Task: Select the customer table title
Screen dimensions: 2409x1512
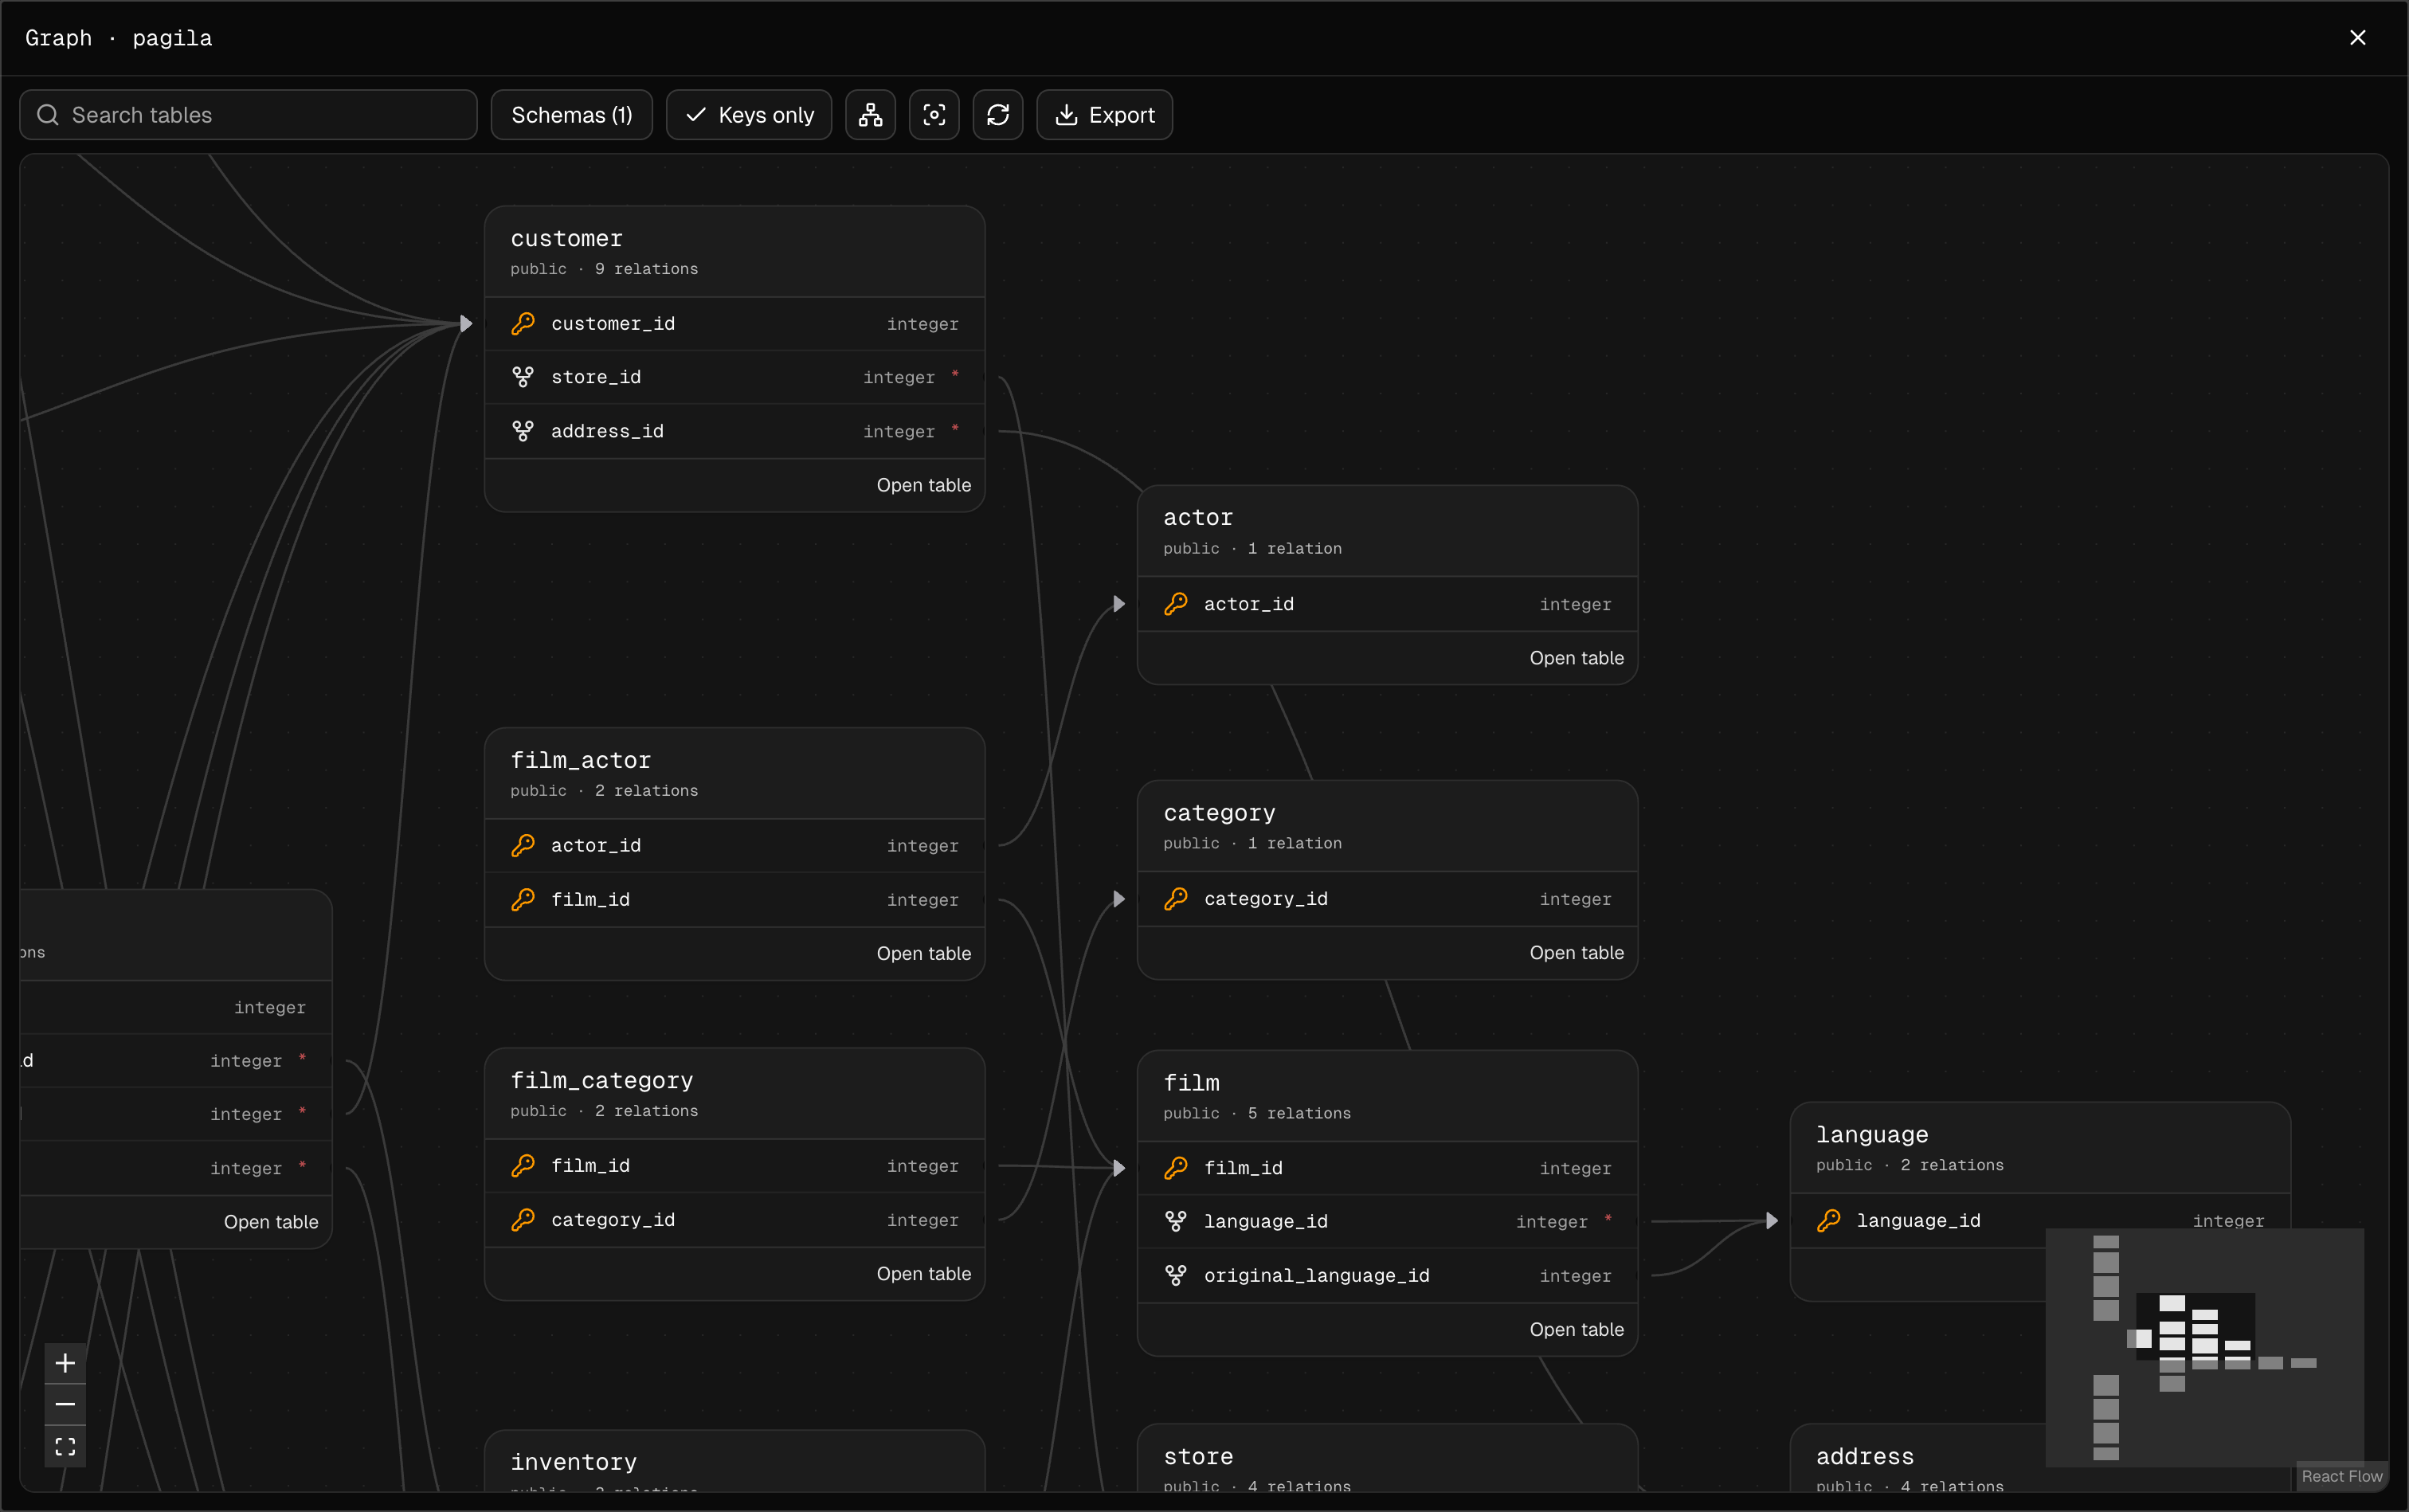Action: tap(566, 239)
